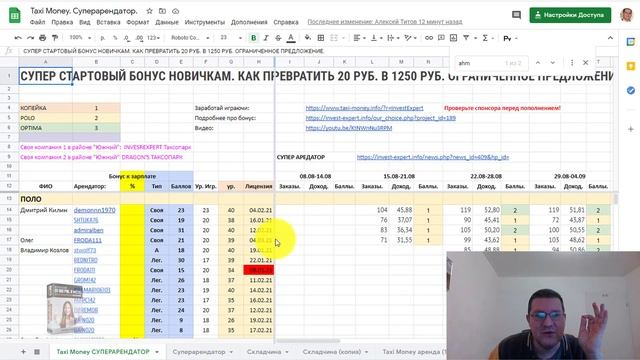Click the move to folder icon
The height and width of the screenshot is (360, 640).
[162, 11]
